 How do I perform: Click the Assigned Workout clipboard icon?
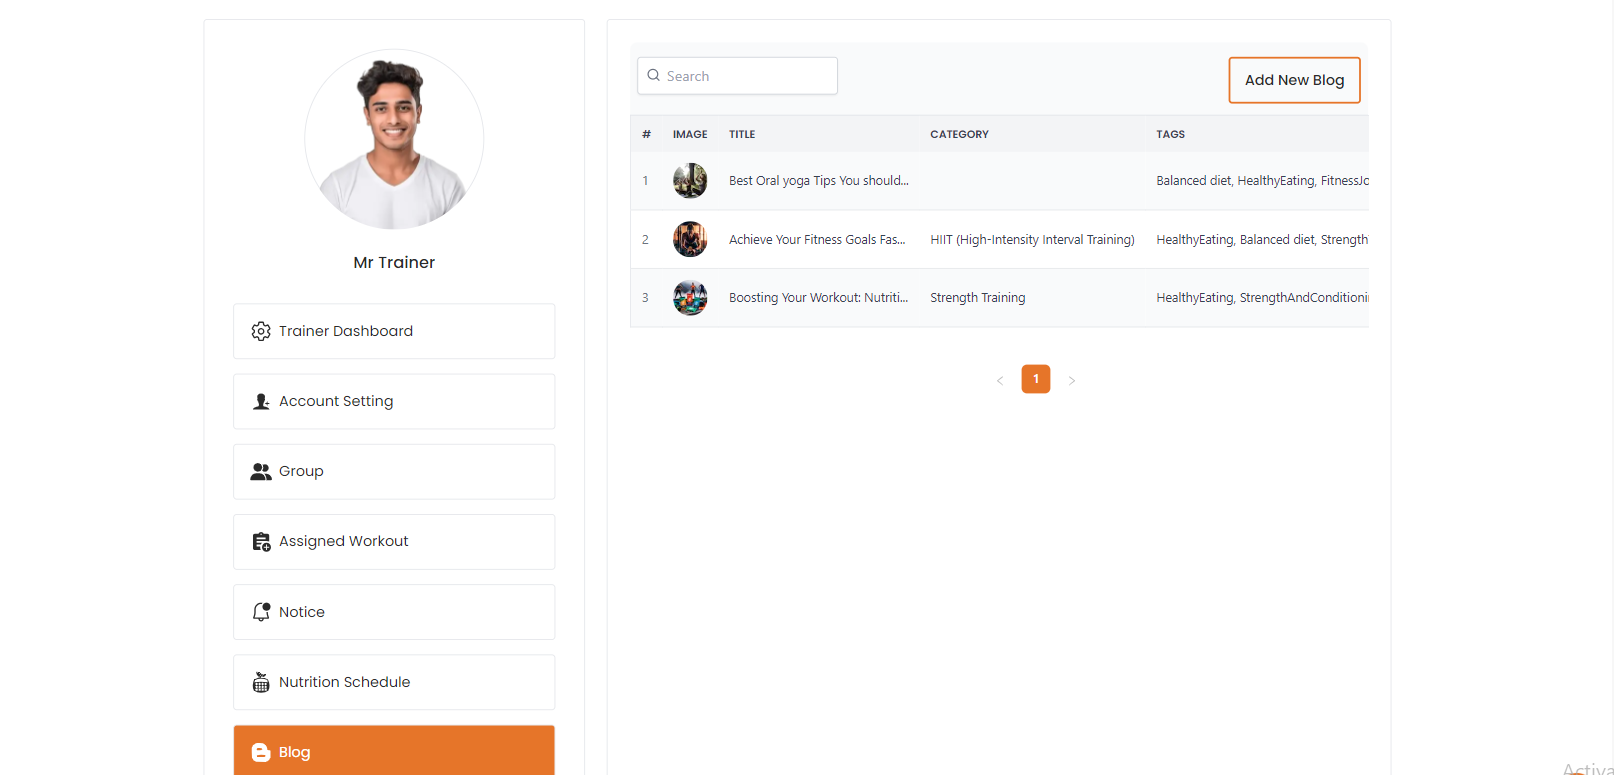[261, 542]
